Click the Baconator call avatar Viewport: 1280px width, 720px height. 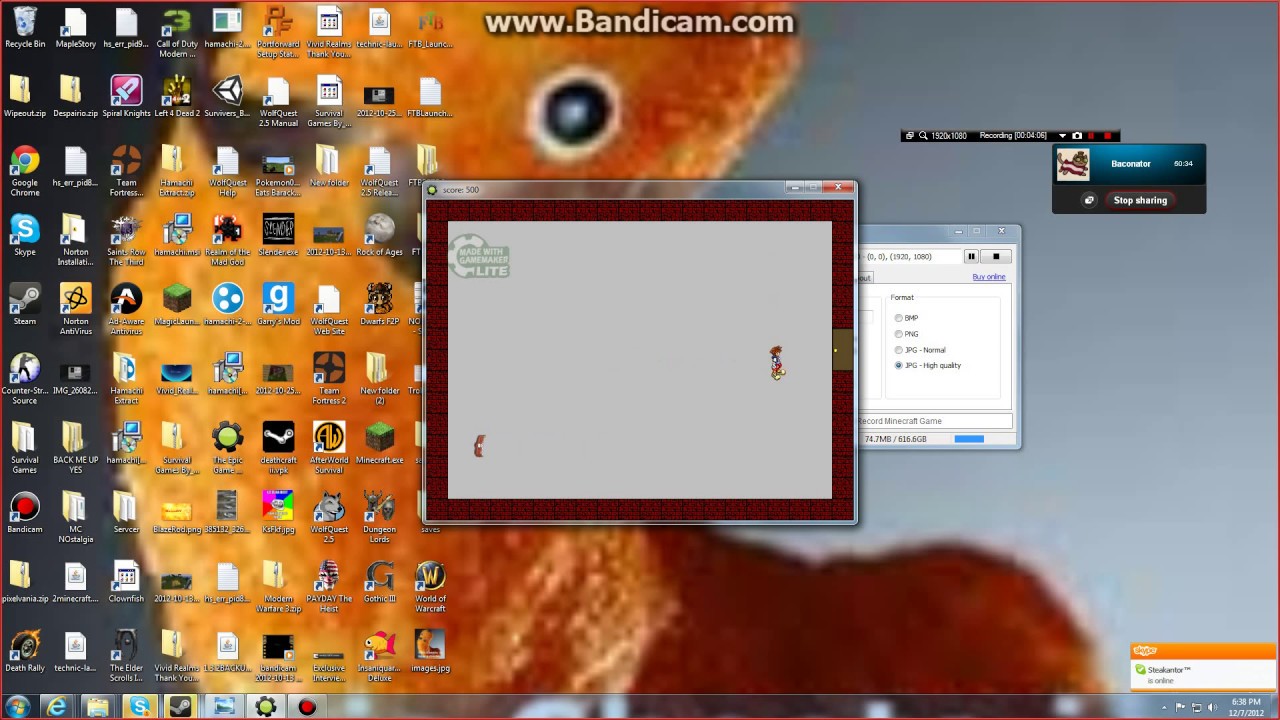click(x=1073, y=164)
